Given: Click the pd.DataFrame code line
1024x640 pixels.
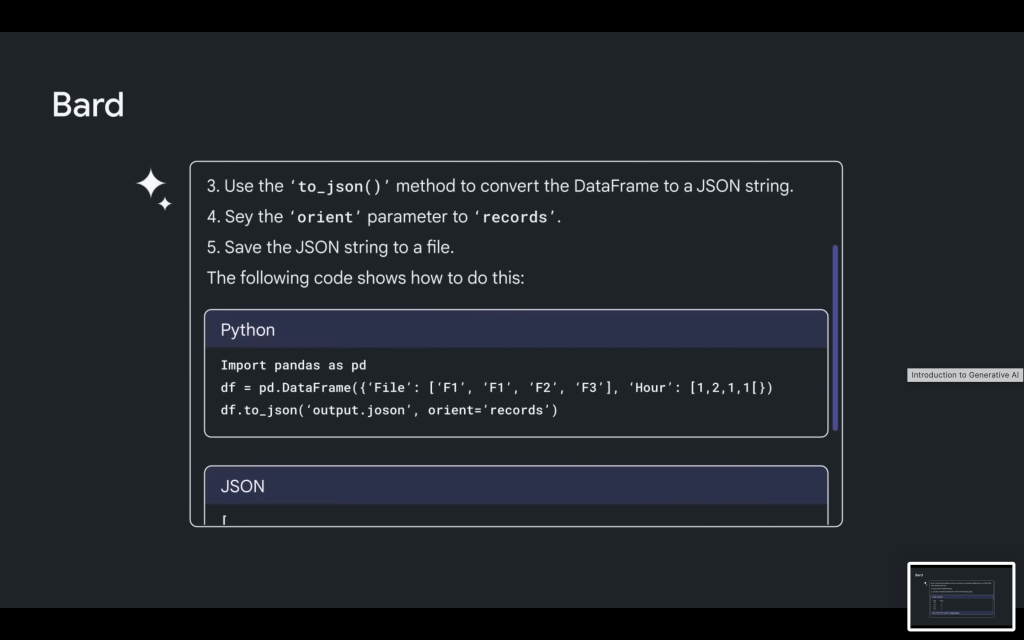Looking at the screenshot, I should pyautogui.click(x=496, y=388).
